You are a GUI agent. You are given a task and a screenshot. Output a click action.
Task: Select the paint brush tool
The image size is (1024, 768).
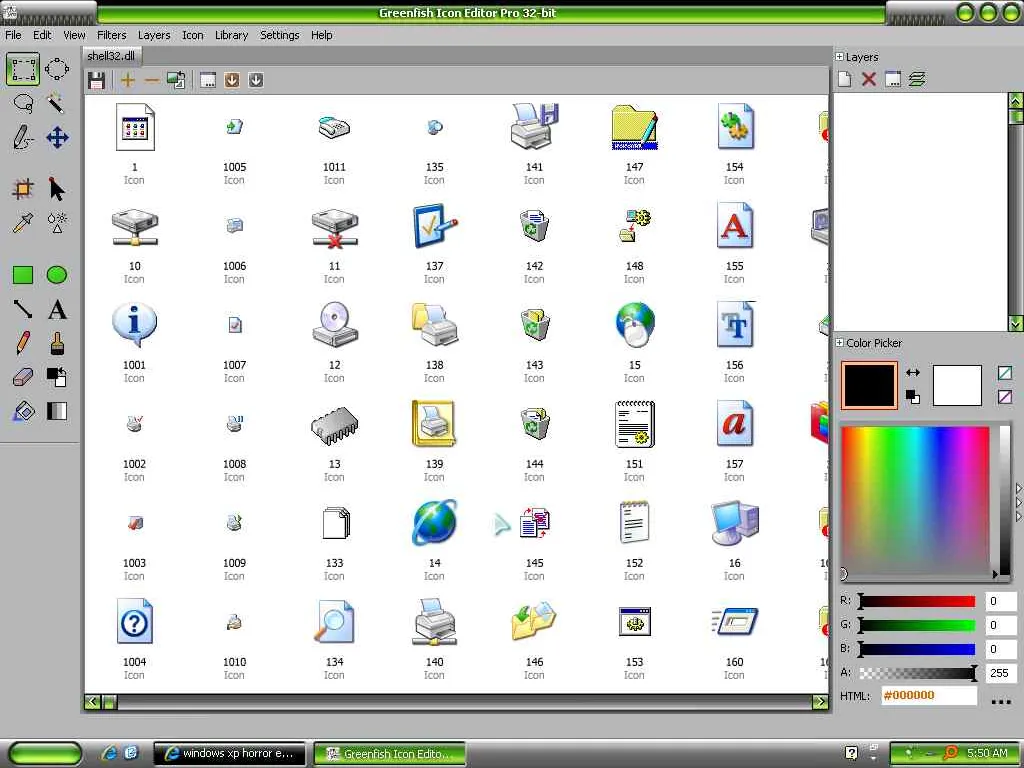click(57, 343)
